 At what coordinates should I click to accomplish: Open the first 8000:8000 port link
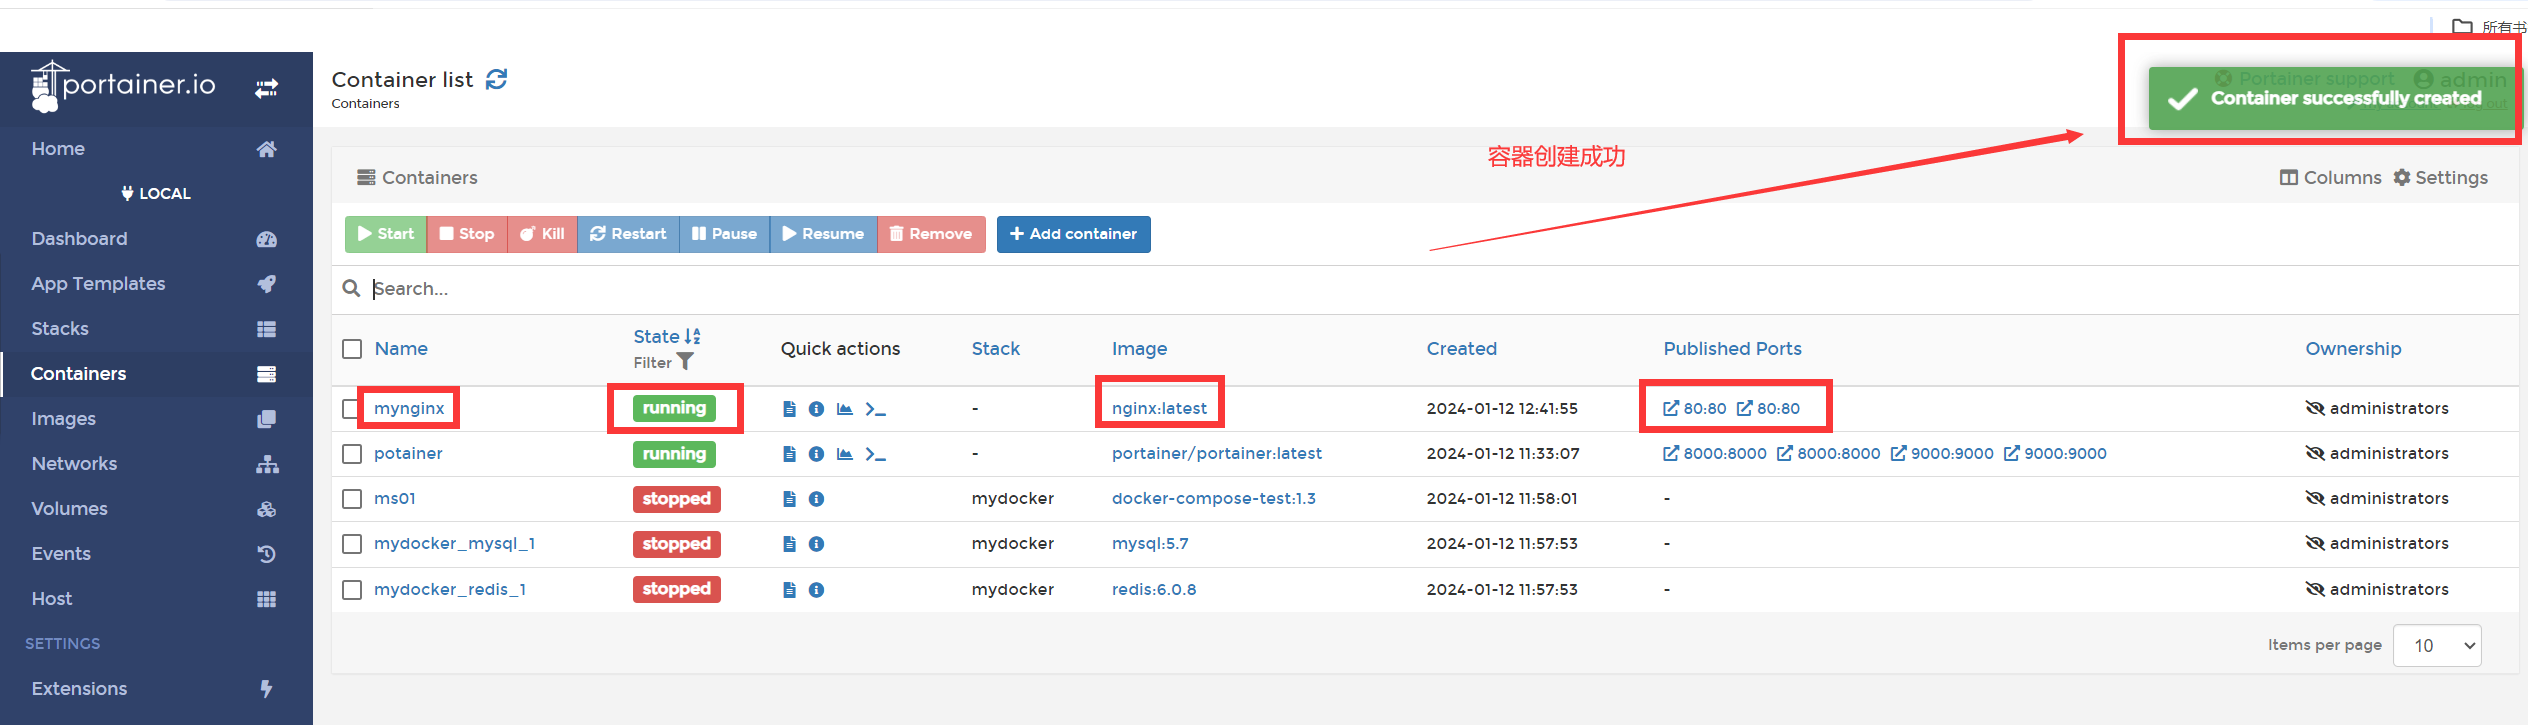tap(1715, 454)
